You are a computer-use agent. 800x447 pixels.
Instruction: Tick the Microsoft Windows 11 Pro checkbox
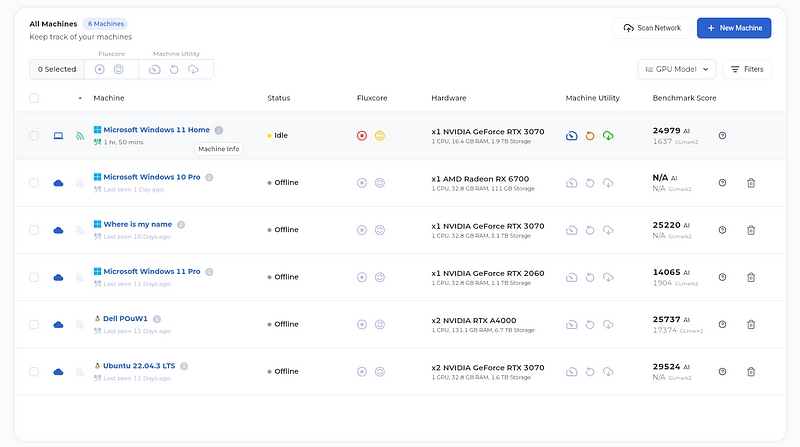click(34, 277)
